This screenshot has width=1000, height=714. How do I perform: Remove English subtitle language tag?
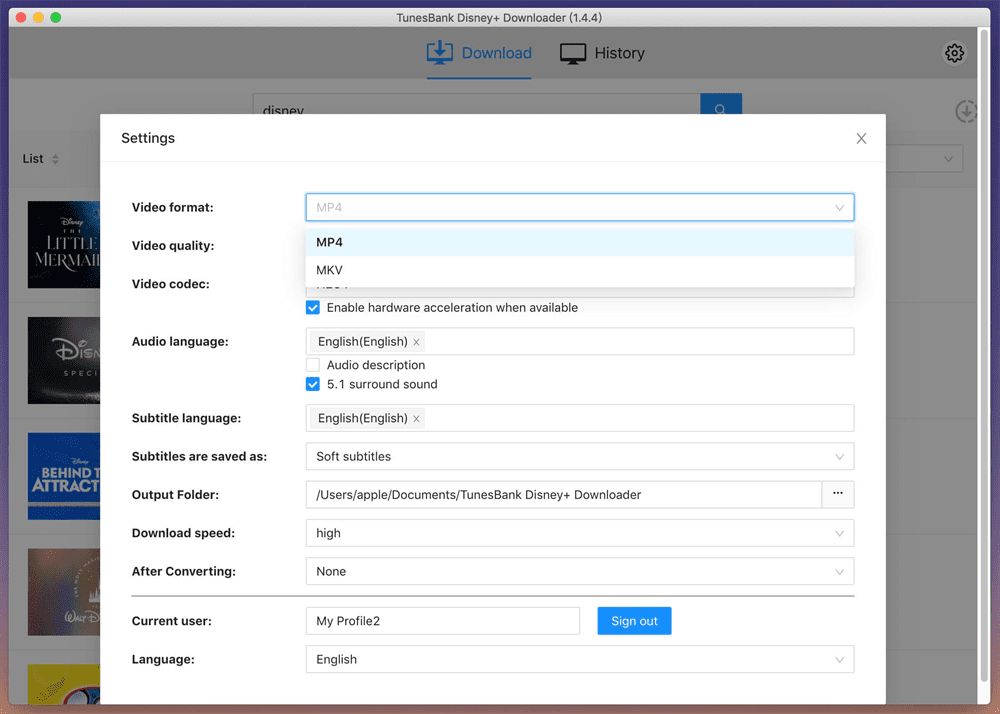pos(416,419)
